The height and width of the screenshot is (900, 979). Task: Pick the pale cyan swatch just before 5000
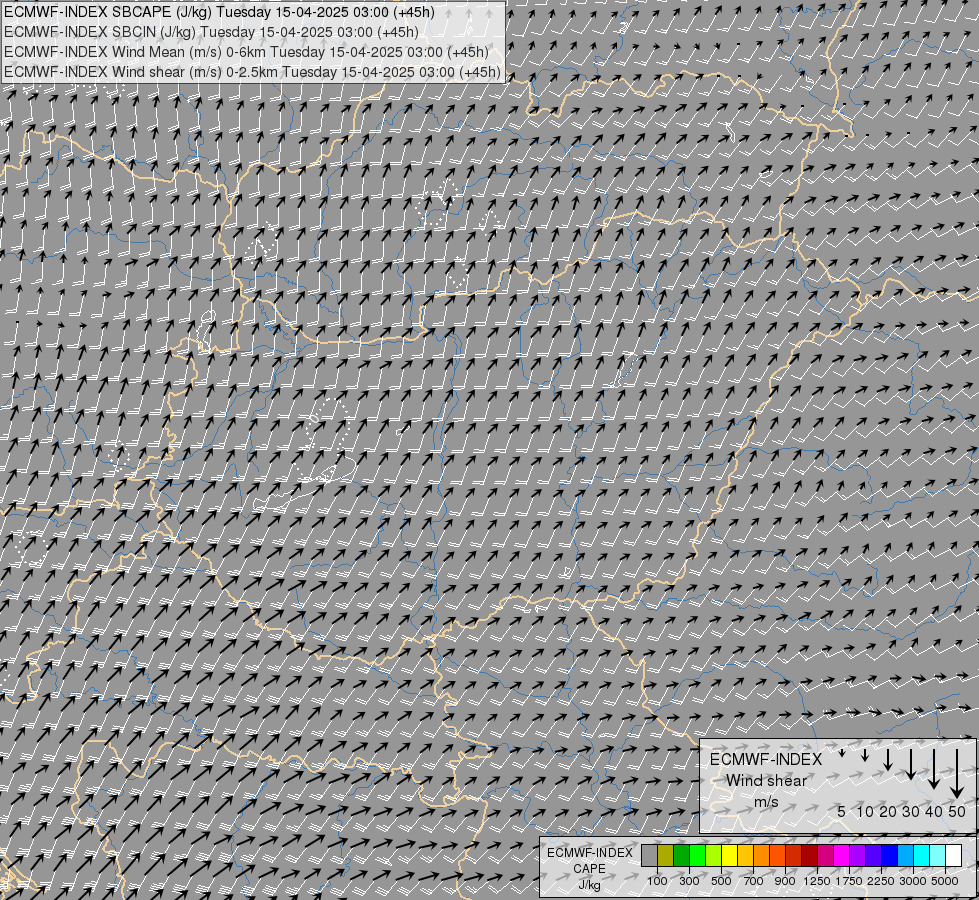pyautogui.click(x=938, y=856)
